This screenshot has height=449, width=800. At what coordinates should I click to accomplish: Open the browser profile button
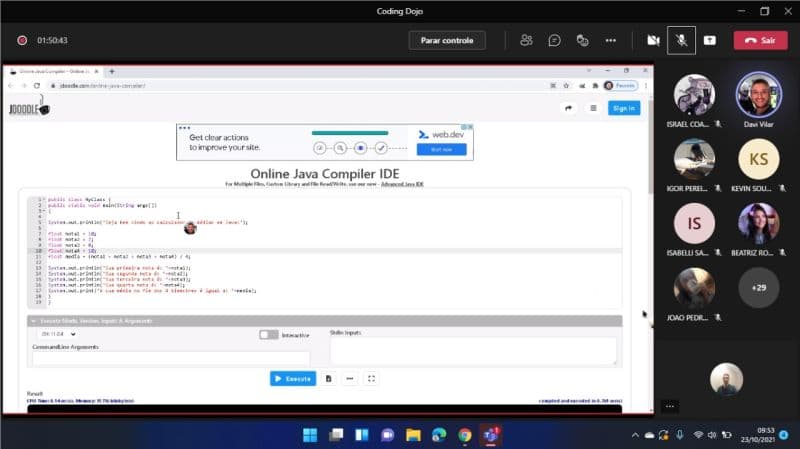click(620, 86)
